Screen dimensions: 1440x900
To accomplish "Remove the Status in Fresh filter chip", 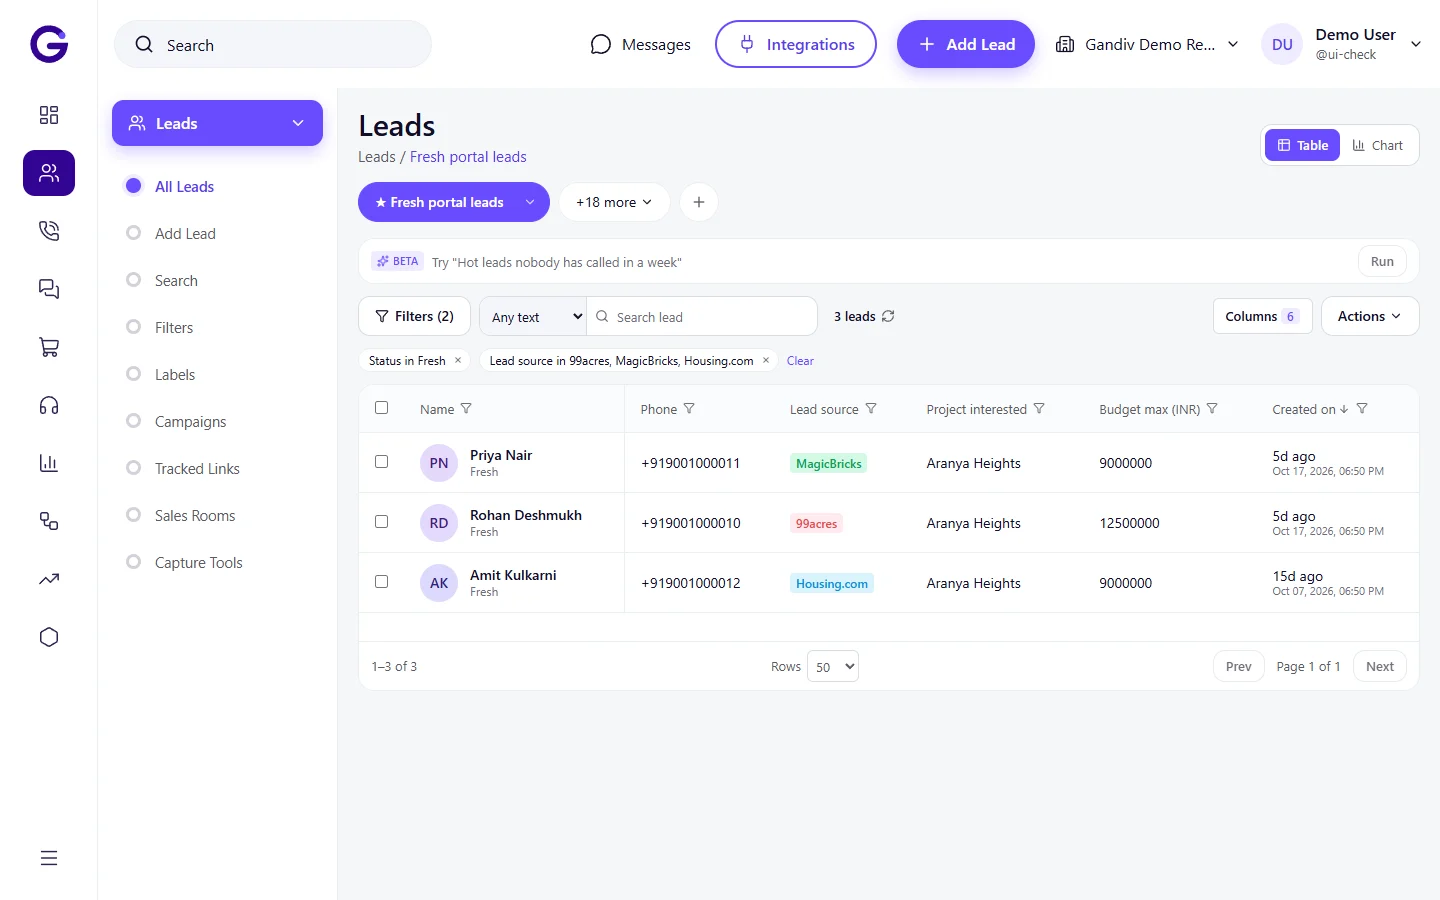I will pyautogui.click(x=458, y=360).
